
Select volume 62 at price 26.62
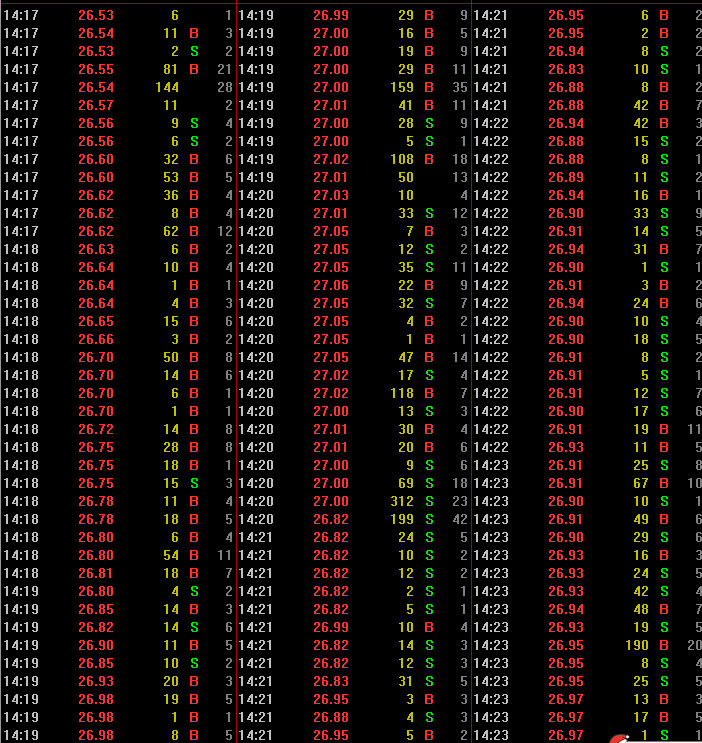[x=171, y=231]
